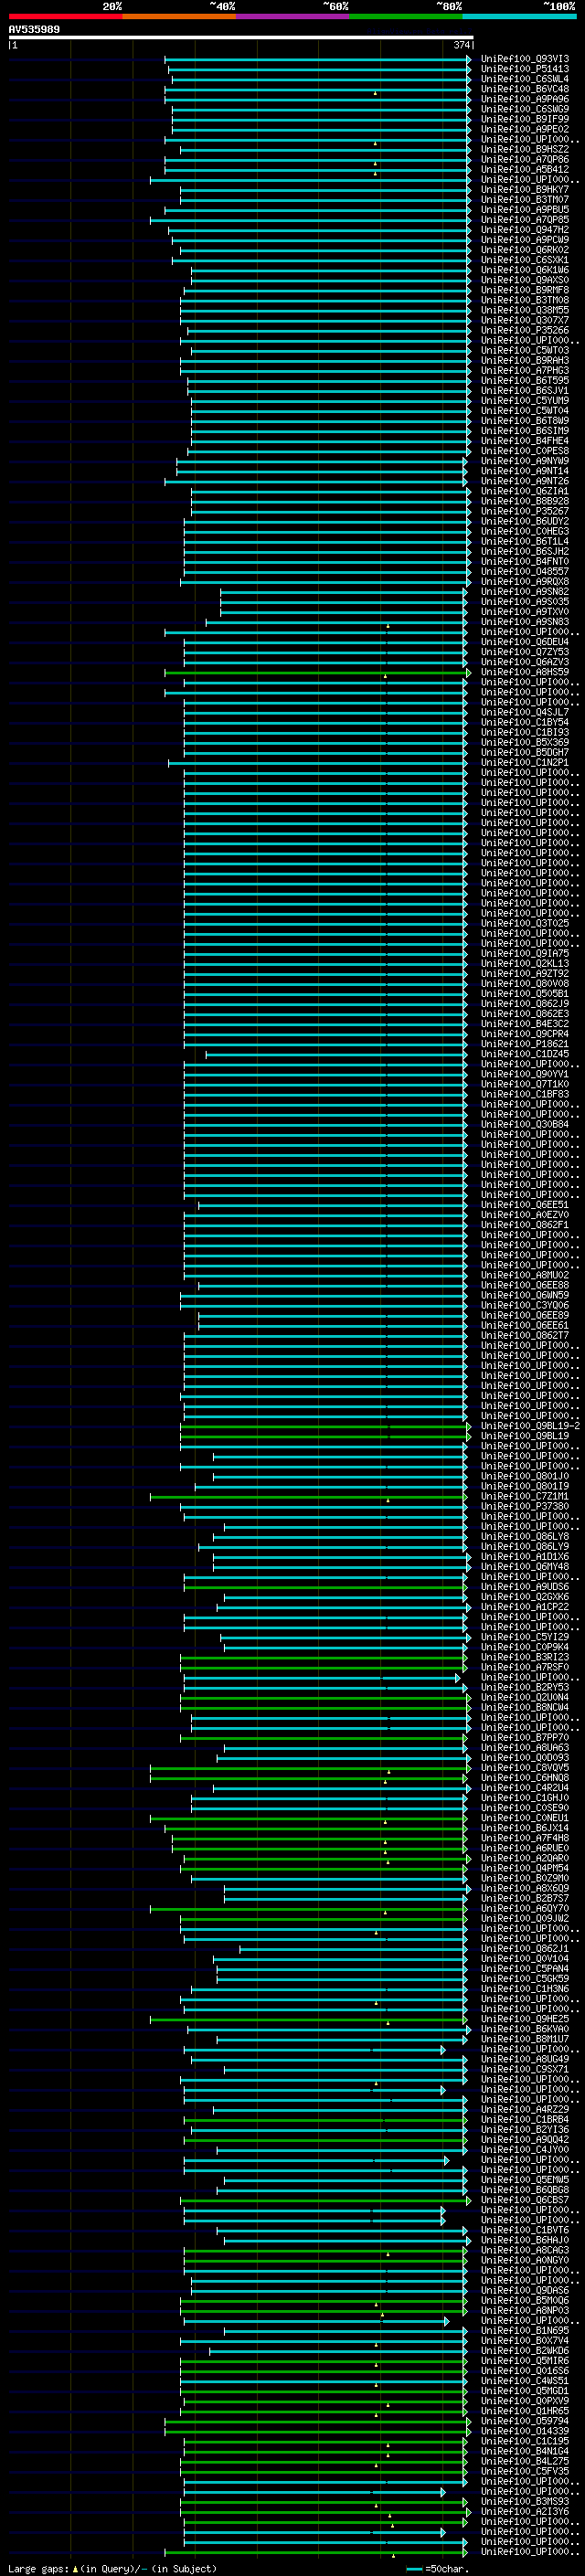585x2576 pixels.
Task: Select the UniRef100_Q4PM54 label
Action: (x=525, y=1868)
